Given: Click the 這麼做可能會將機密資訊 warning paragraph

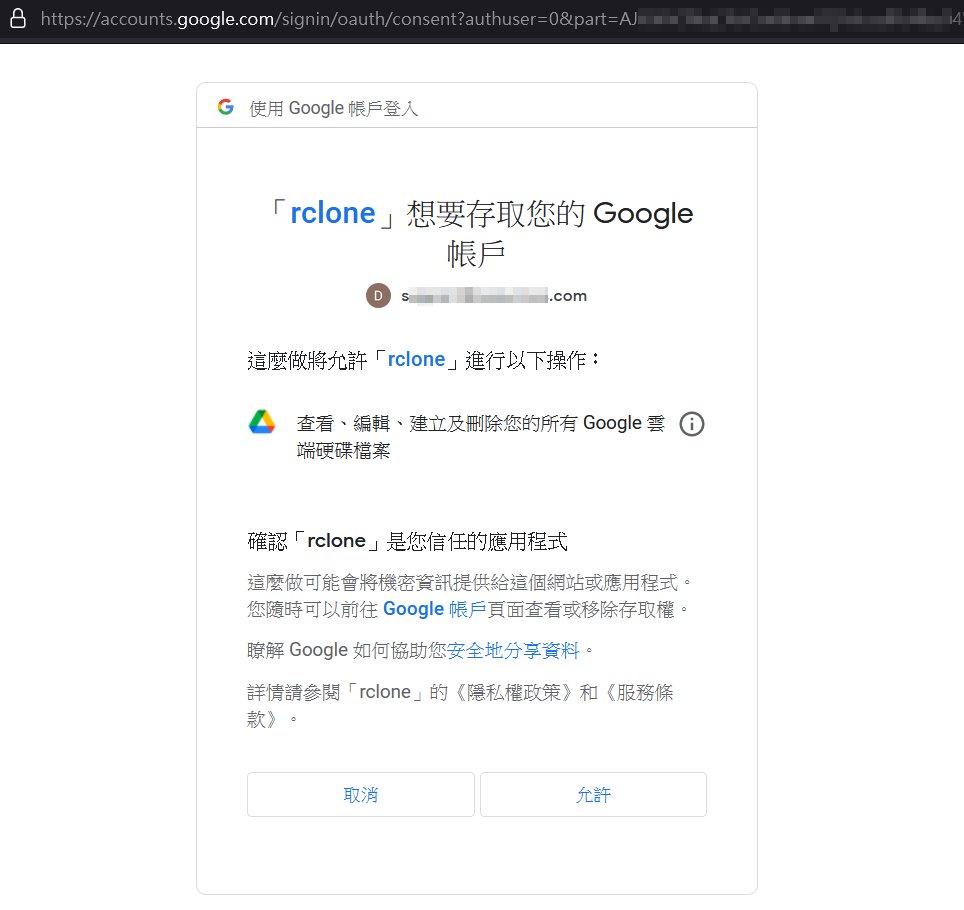Looking at the screenshot, I should pos(470,581).
